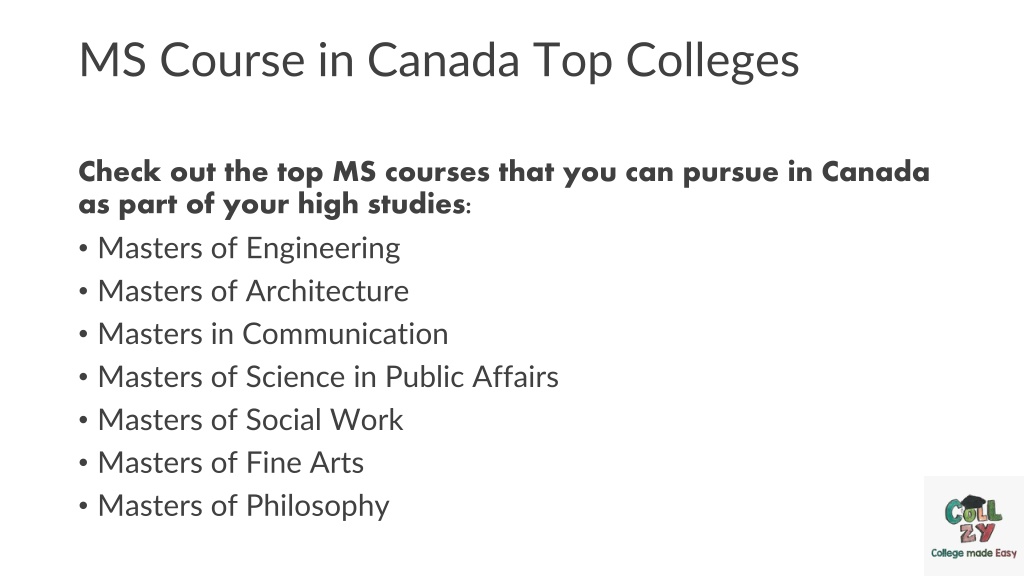Viewport: 1024px width, 576px height.
Task: Click 'Masters of Fine Arts' bullet
Action: [231, 462]
